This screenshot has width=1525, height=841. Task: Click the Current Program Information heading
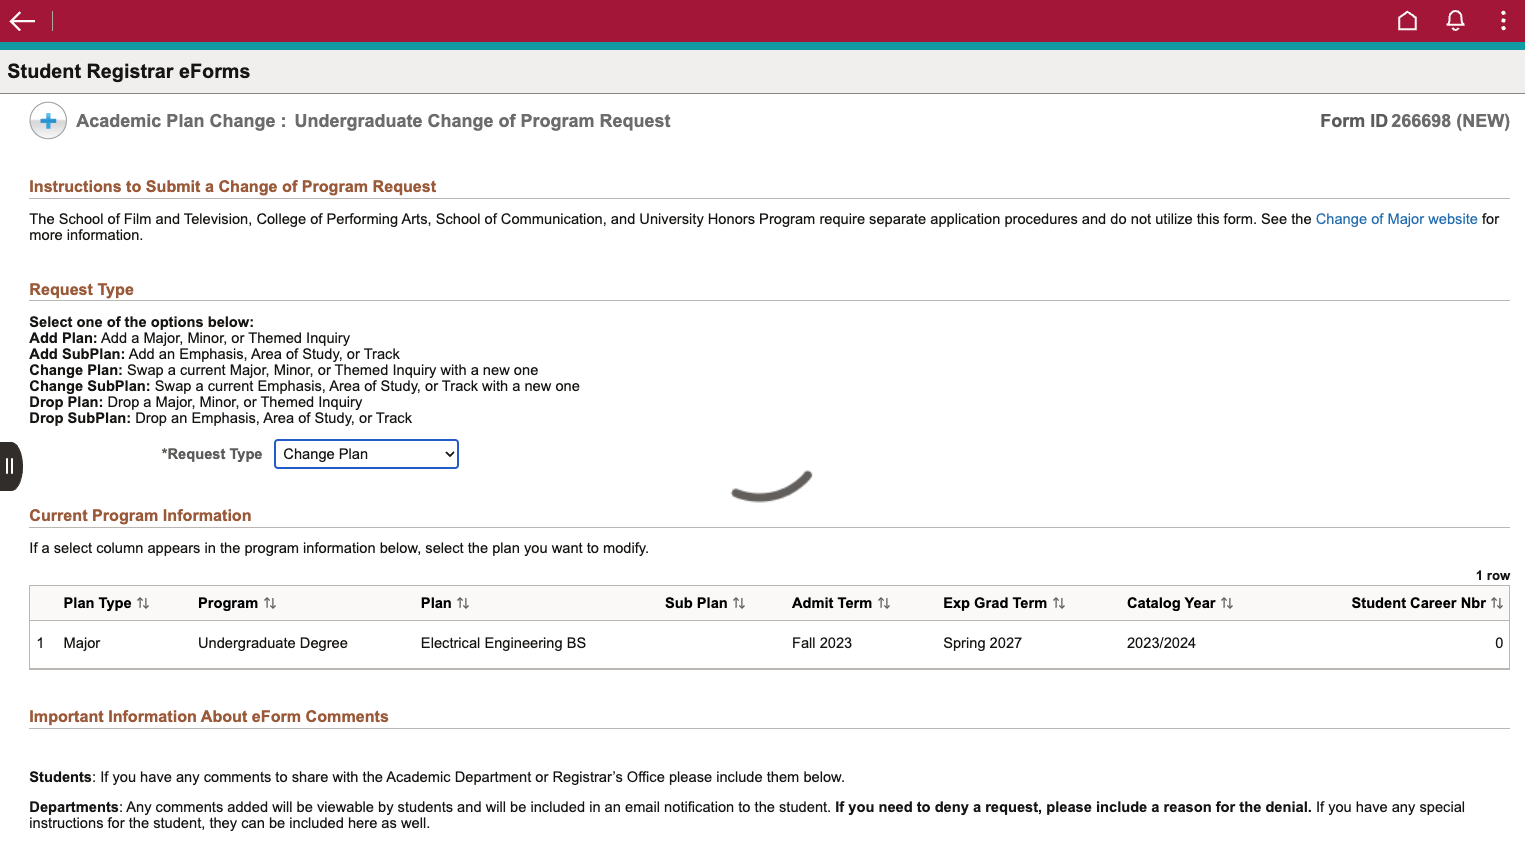140,516
